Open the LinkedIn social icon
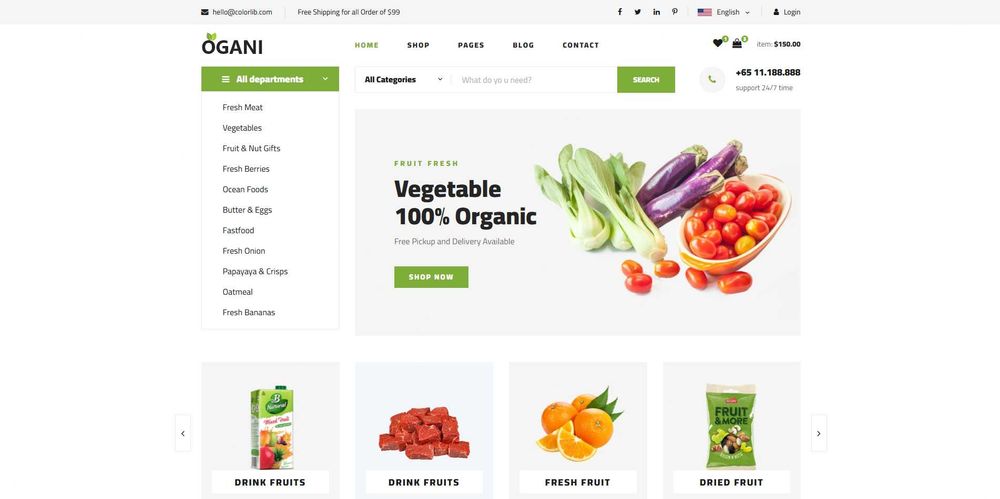Viewport: 1000px width, 499px height. click(x=656, y=12)
